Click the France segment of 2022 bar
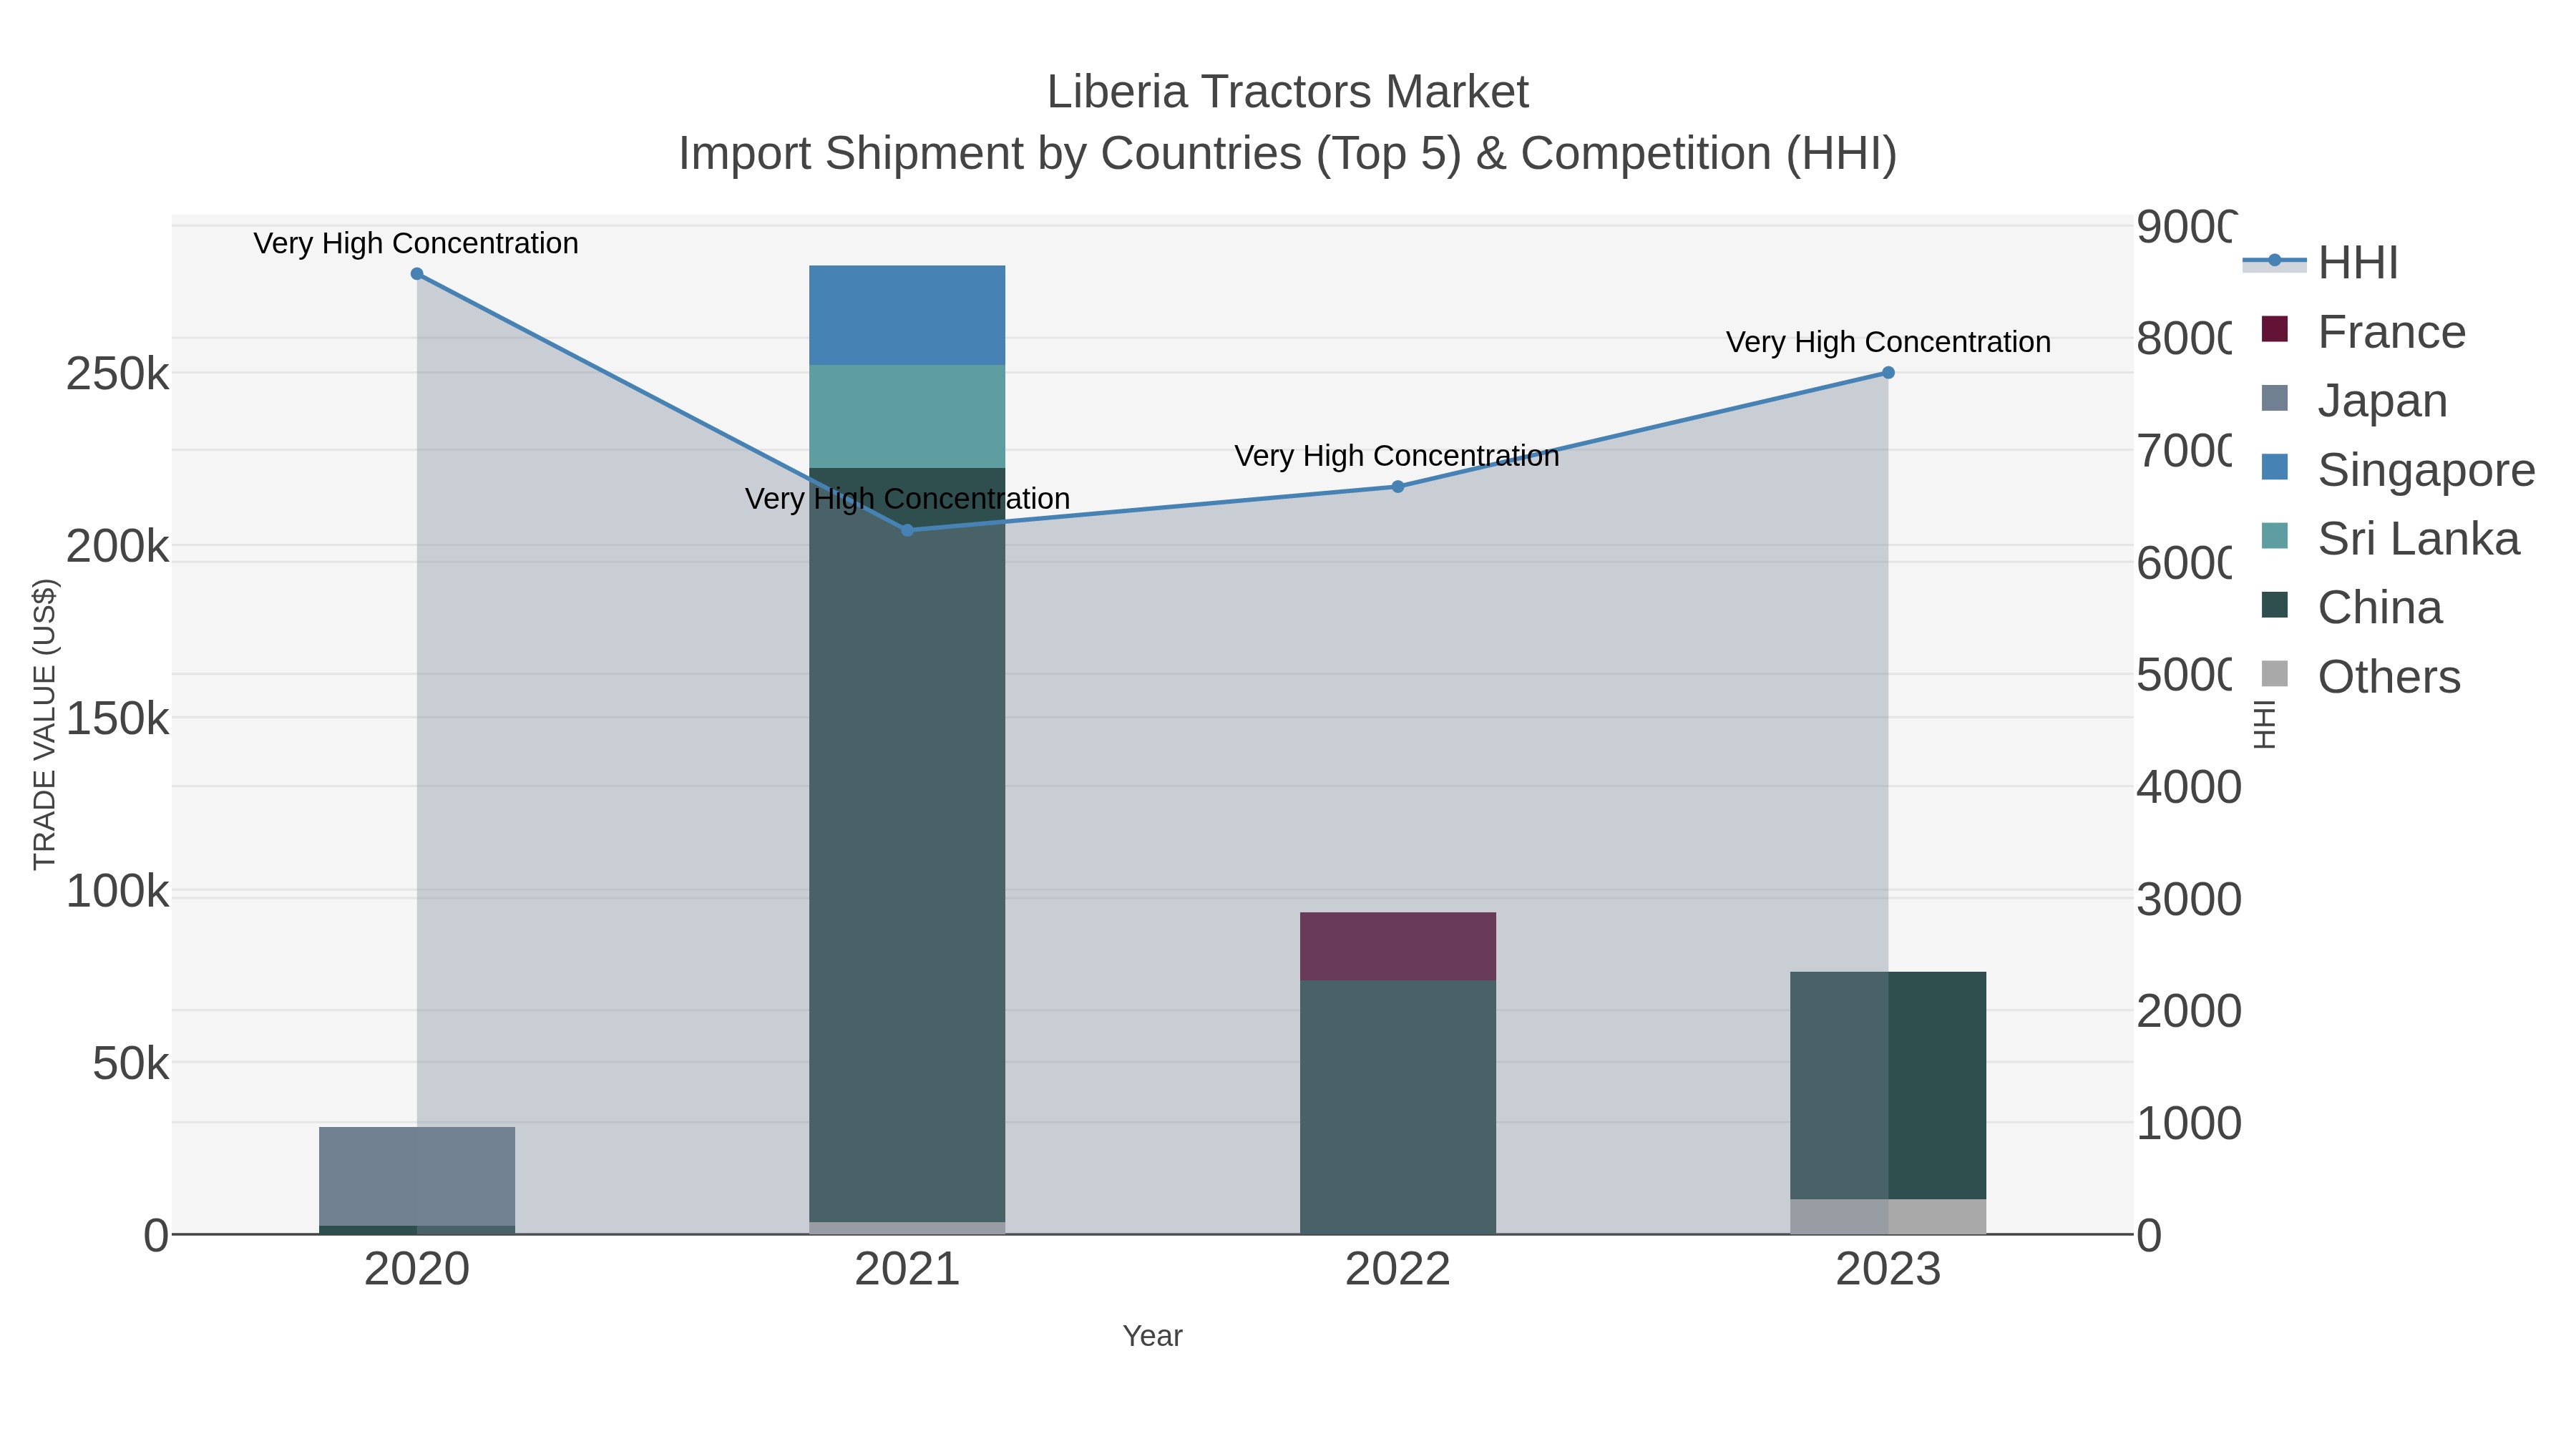 click(1398, 946)
